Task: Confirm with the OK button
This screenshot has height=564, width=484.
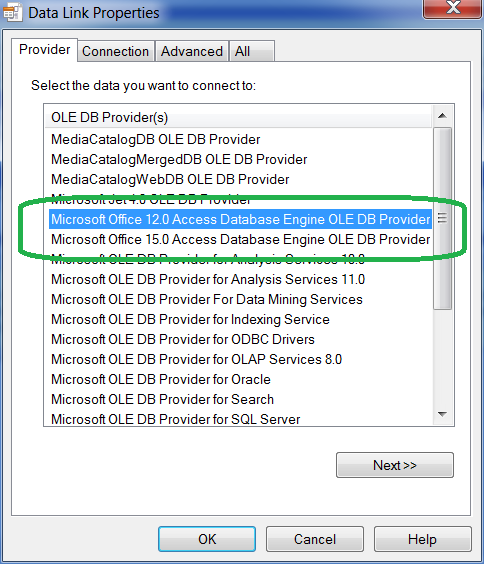Action: tap(207, 539)
